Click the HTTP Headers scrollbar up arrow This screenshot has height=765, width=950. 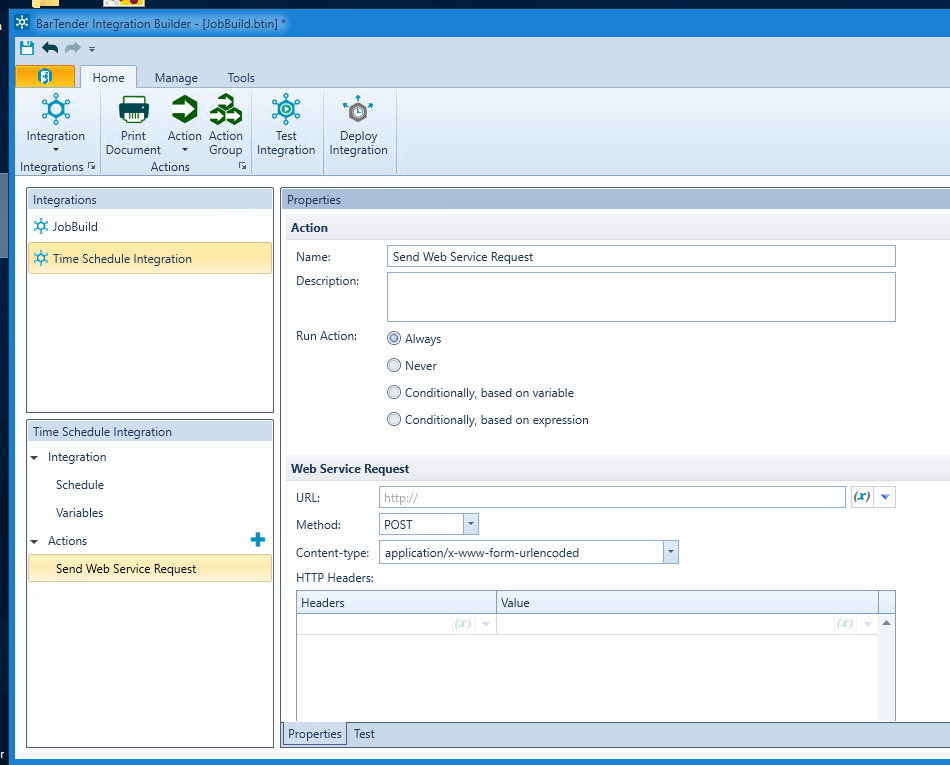[886, 623]
